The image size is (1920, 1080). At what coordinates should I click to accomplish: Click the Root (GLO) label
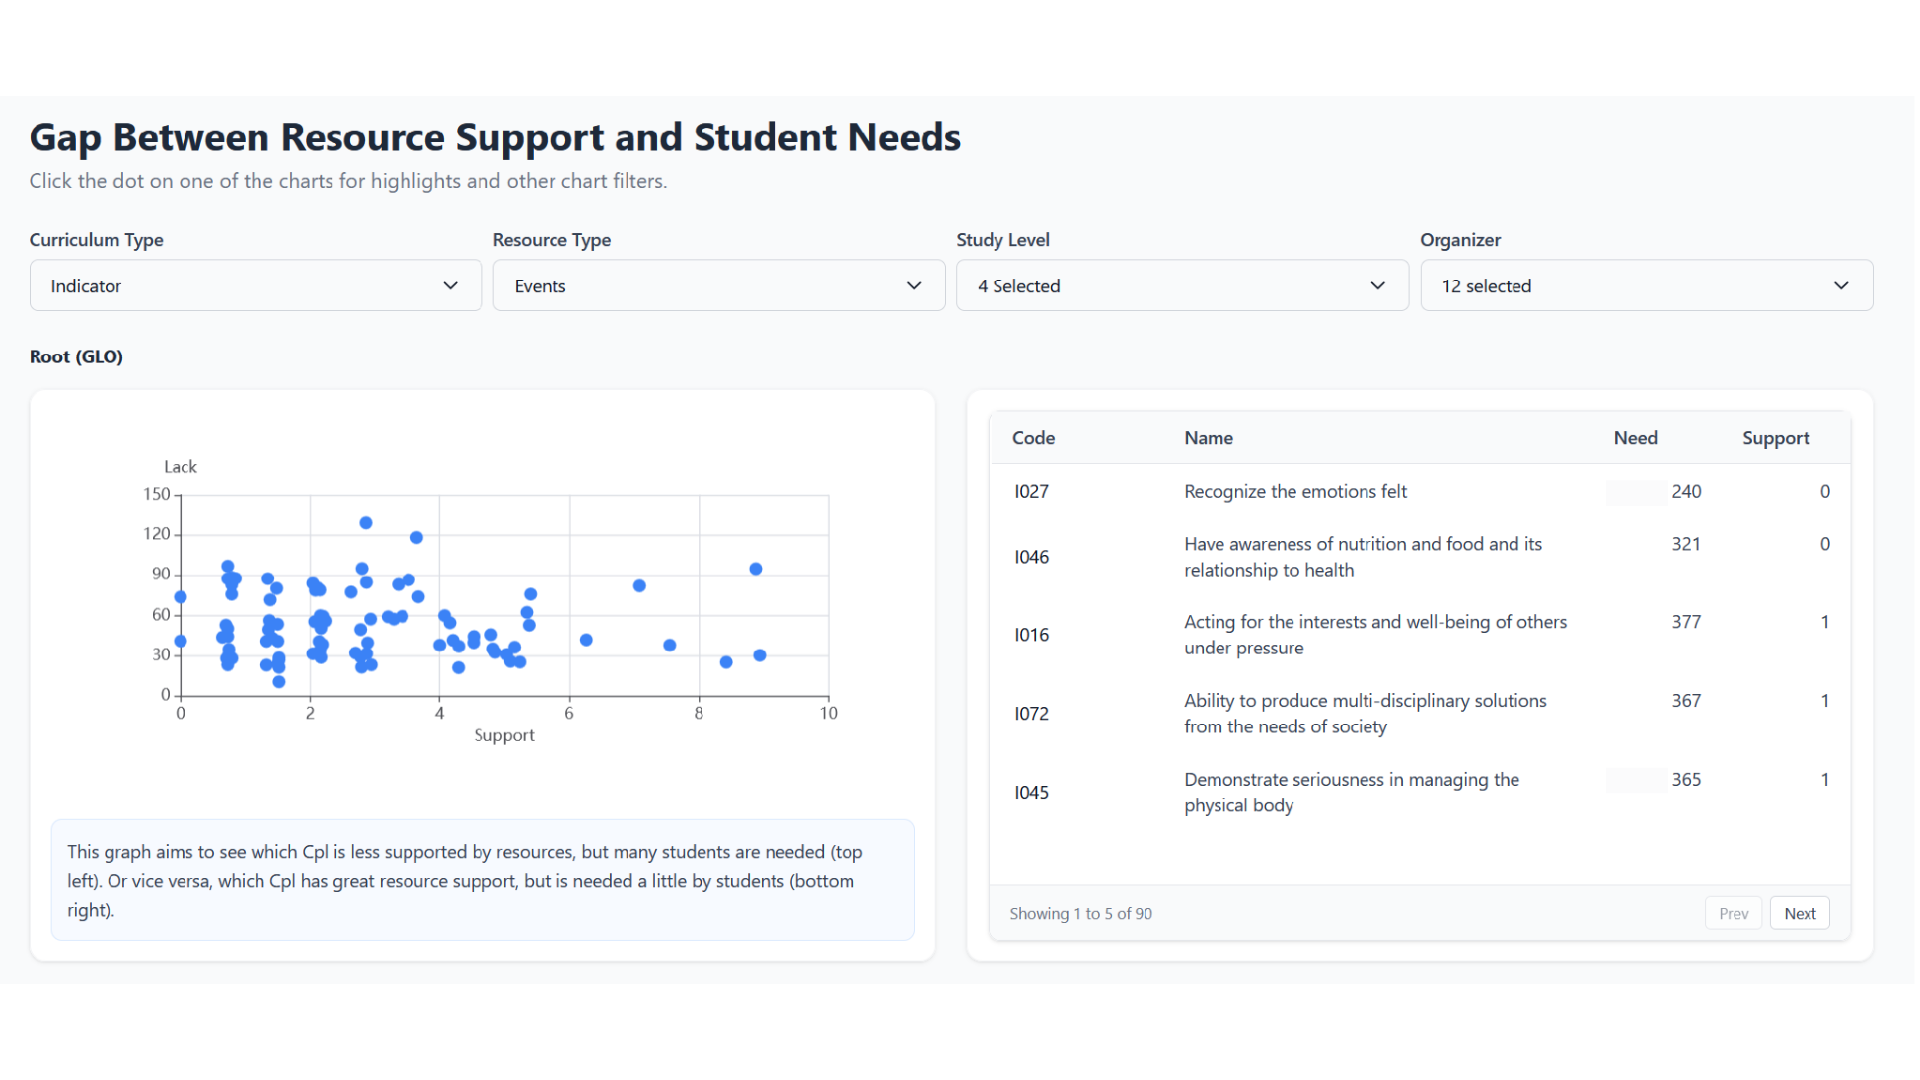click(76, 357)
